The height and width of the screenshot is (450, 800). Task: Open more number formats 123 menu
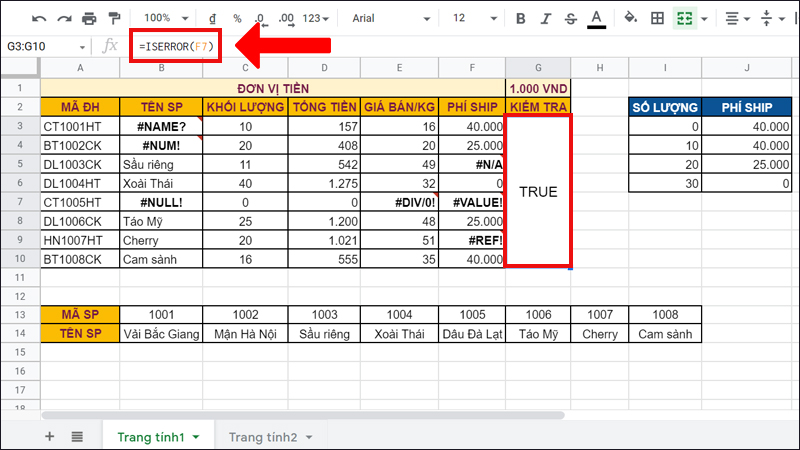coord(315,19)
